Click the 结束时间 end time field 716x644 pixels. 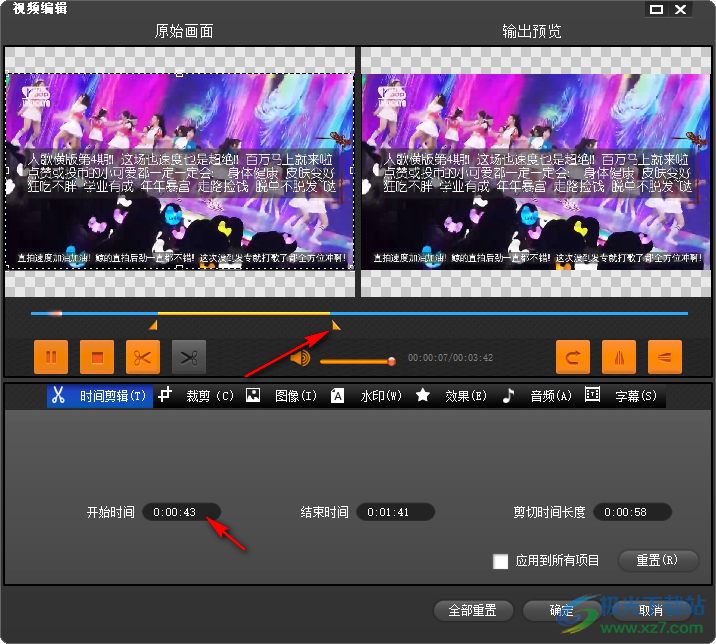[395, 512]
